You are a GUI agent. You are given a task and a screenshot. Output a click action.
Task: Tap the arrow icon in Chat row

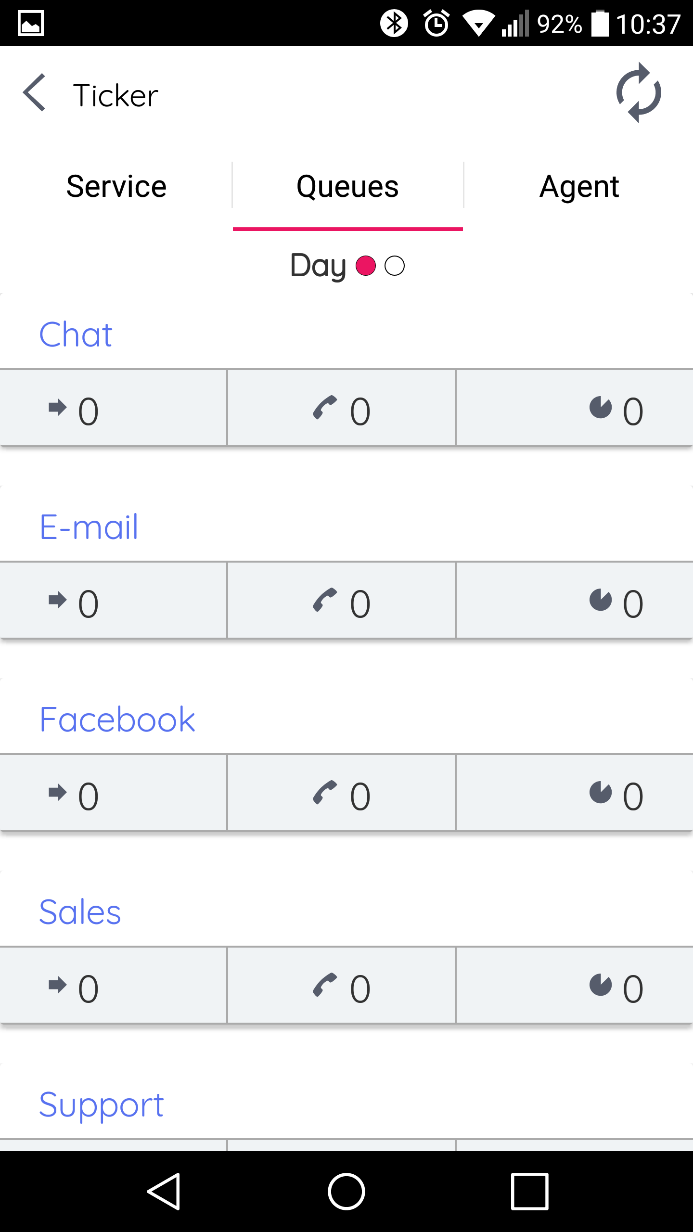coord(58,407)
